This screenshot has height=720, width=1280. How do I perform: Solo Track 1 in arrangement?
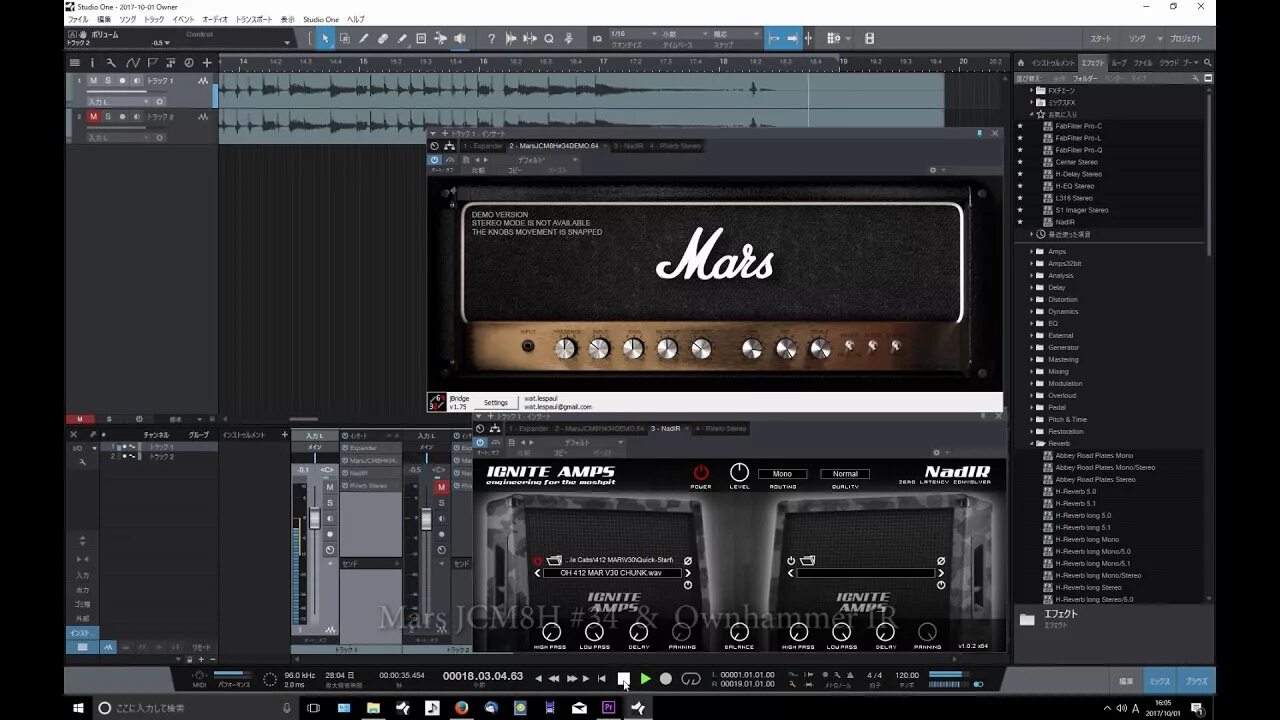click(x=107, y=80)
